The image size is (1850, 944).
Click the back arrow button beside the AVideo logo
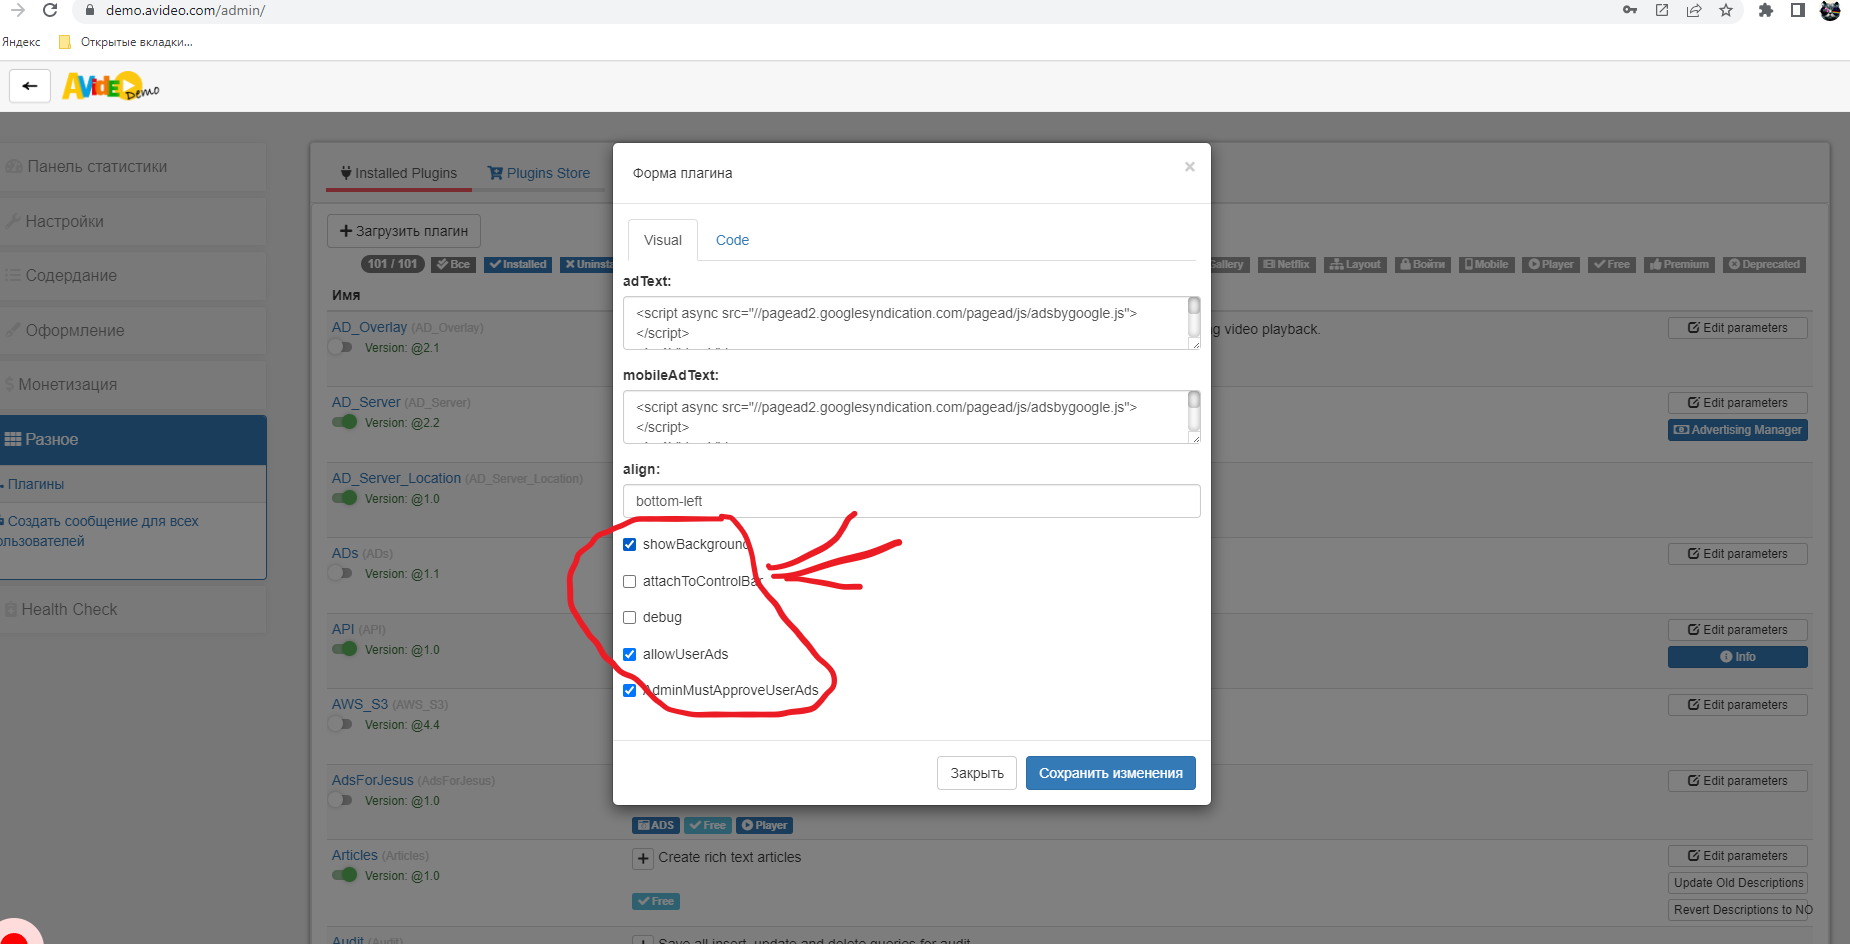pyautogui.click(x=30, y=86)
